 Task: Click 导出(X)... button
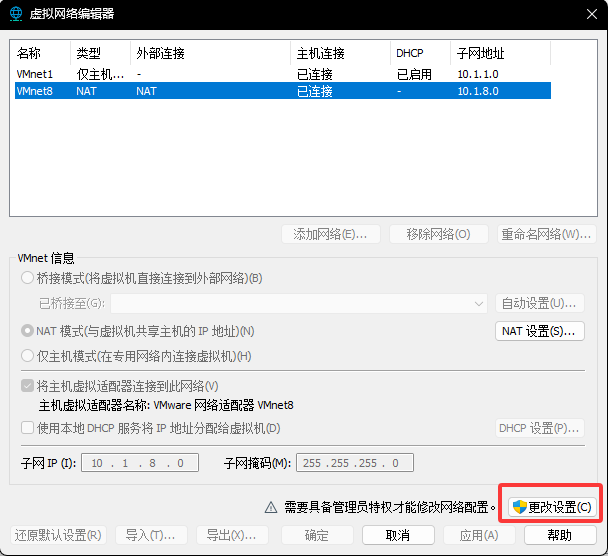tap(232, 535)
